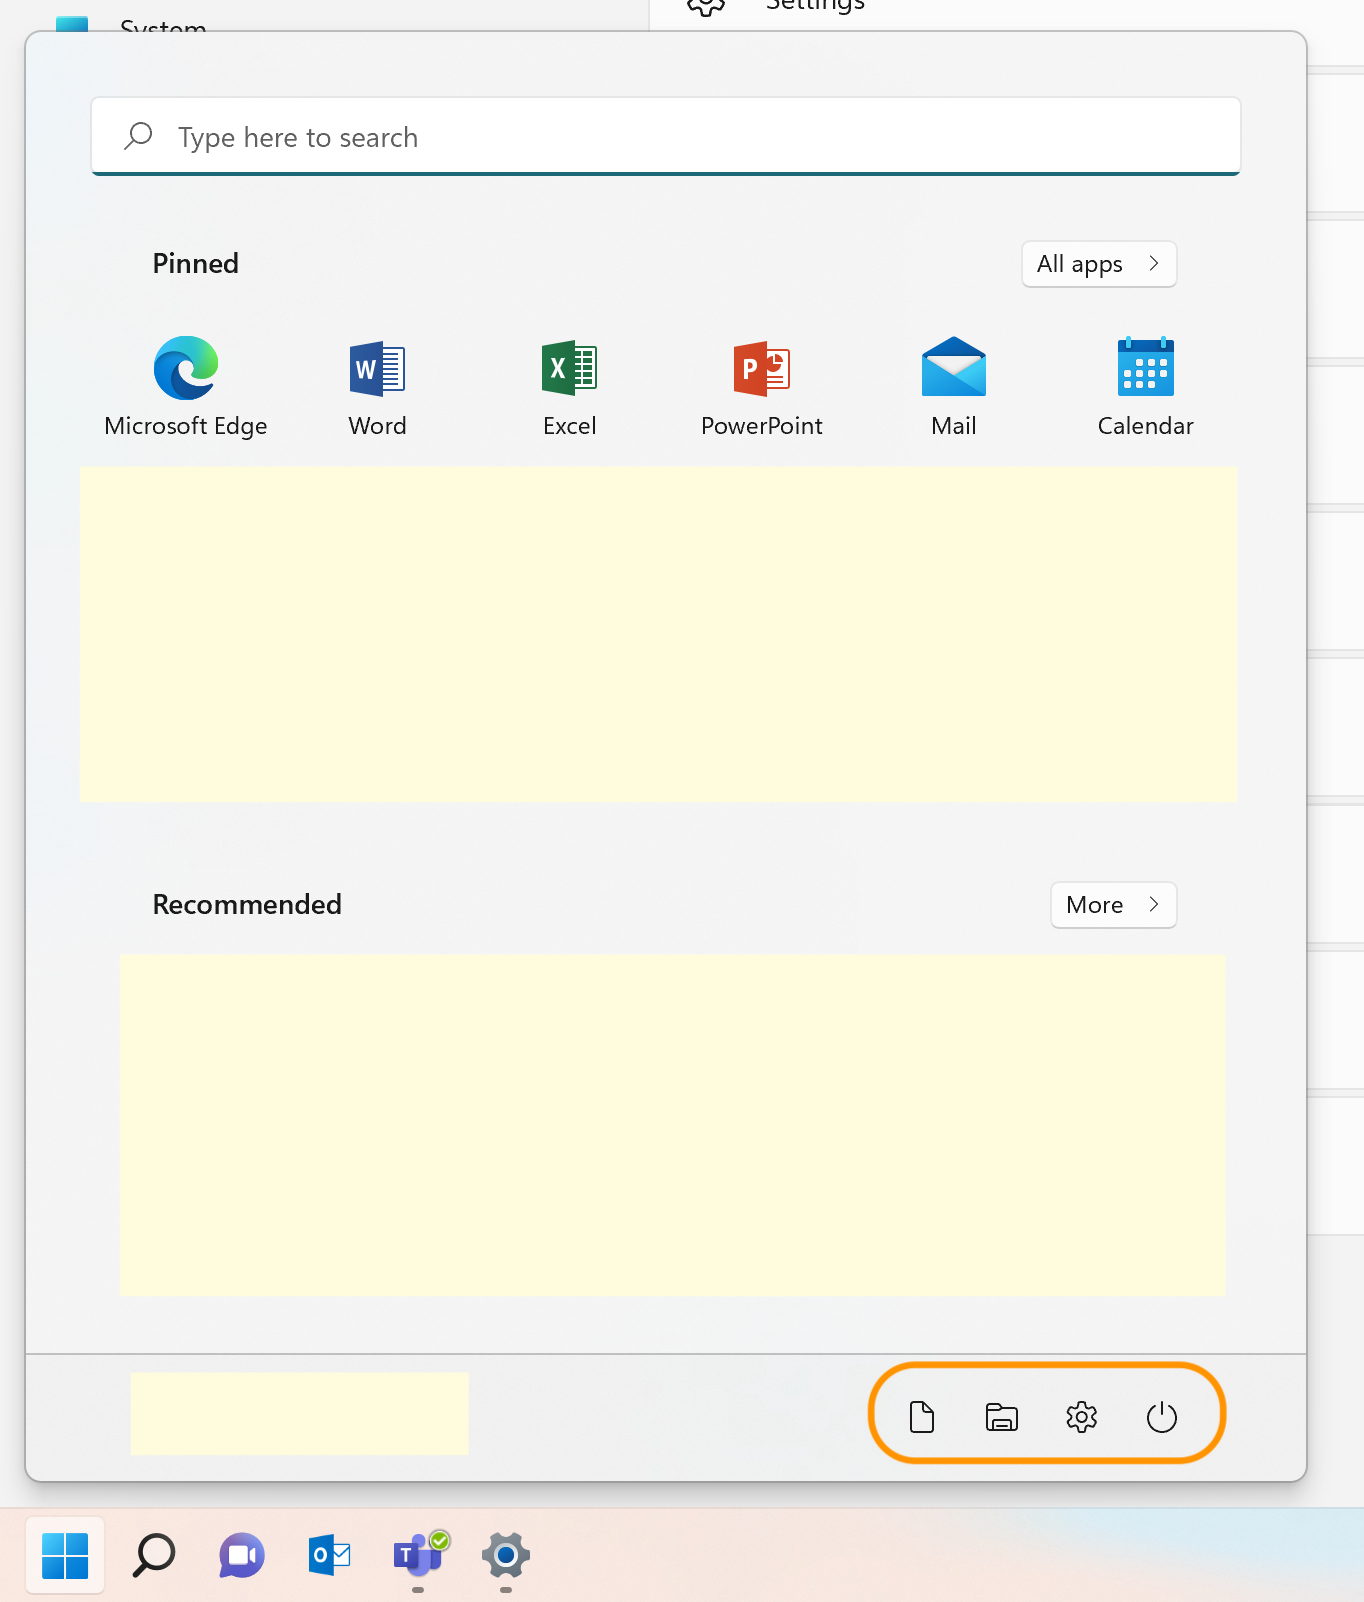
Task: Click the Power button in Start menu
Action: pyautogui.click(x=1161, y=1417)
